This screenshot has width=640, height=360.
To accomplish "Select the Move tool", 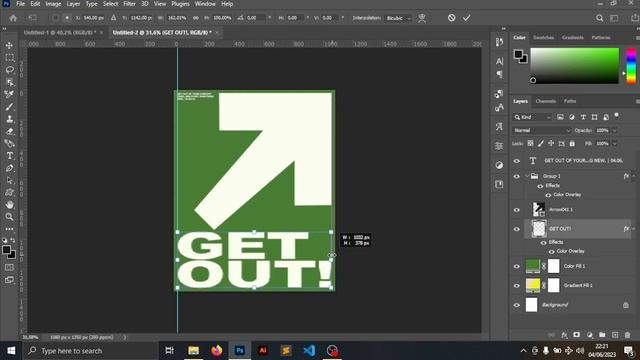I will 9,45.
